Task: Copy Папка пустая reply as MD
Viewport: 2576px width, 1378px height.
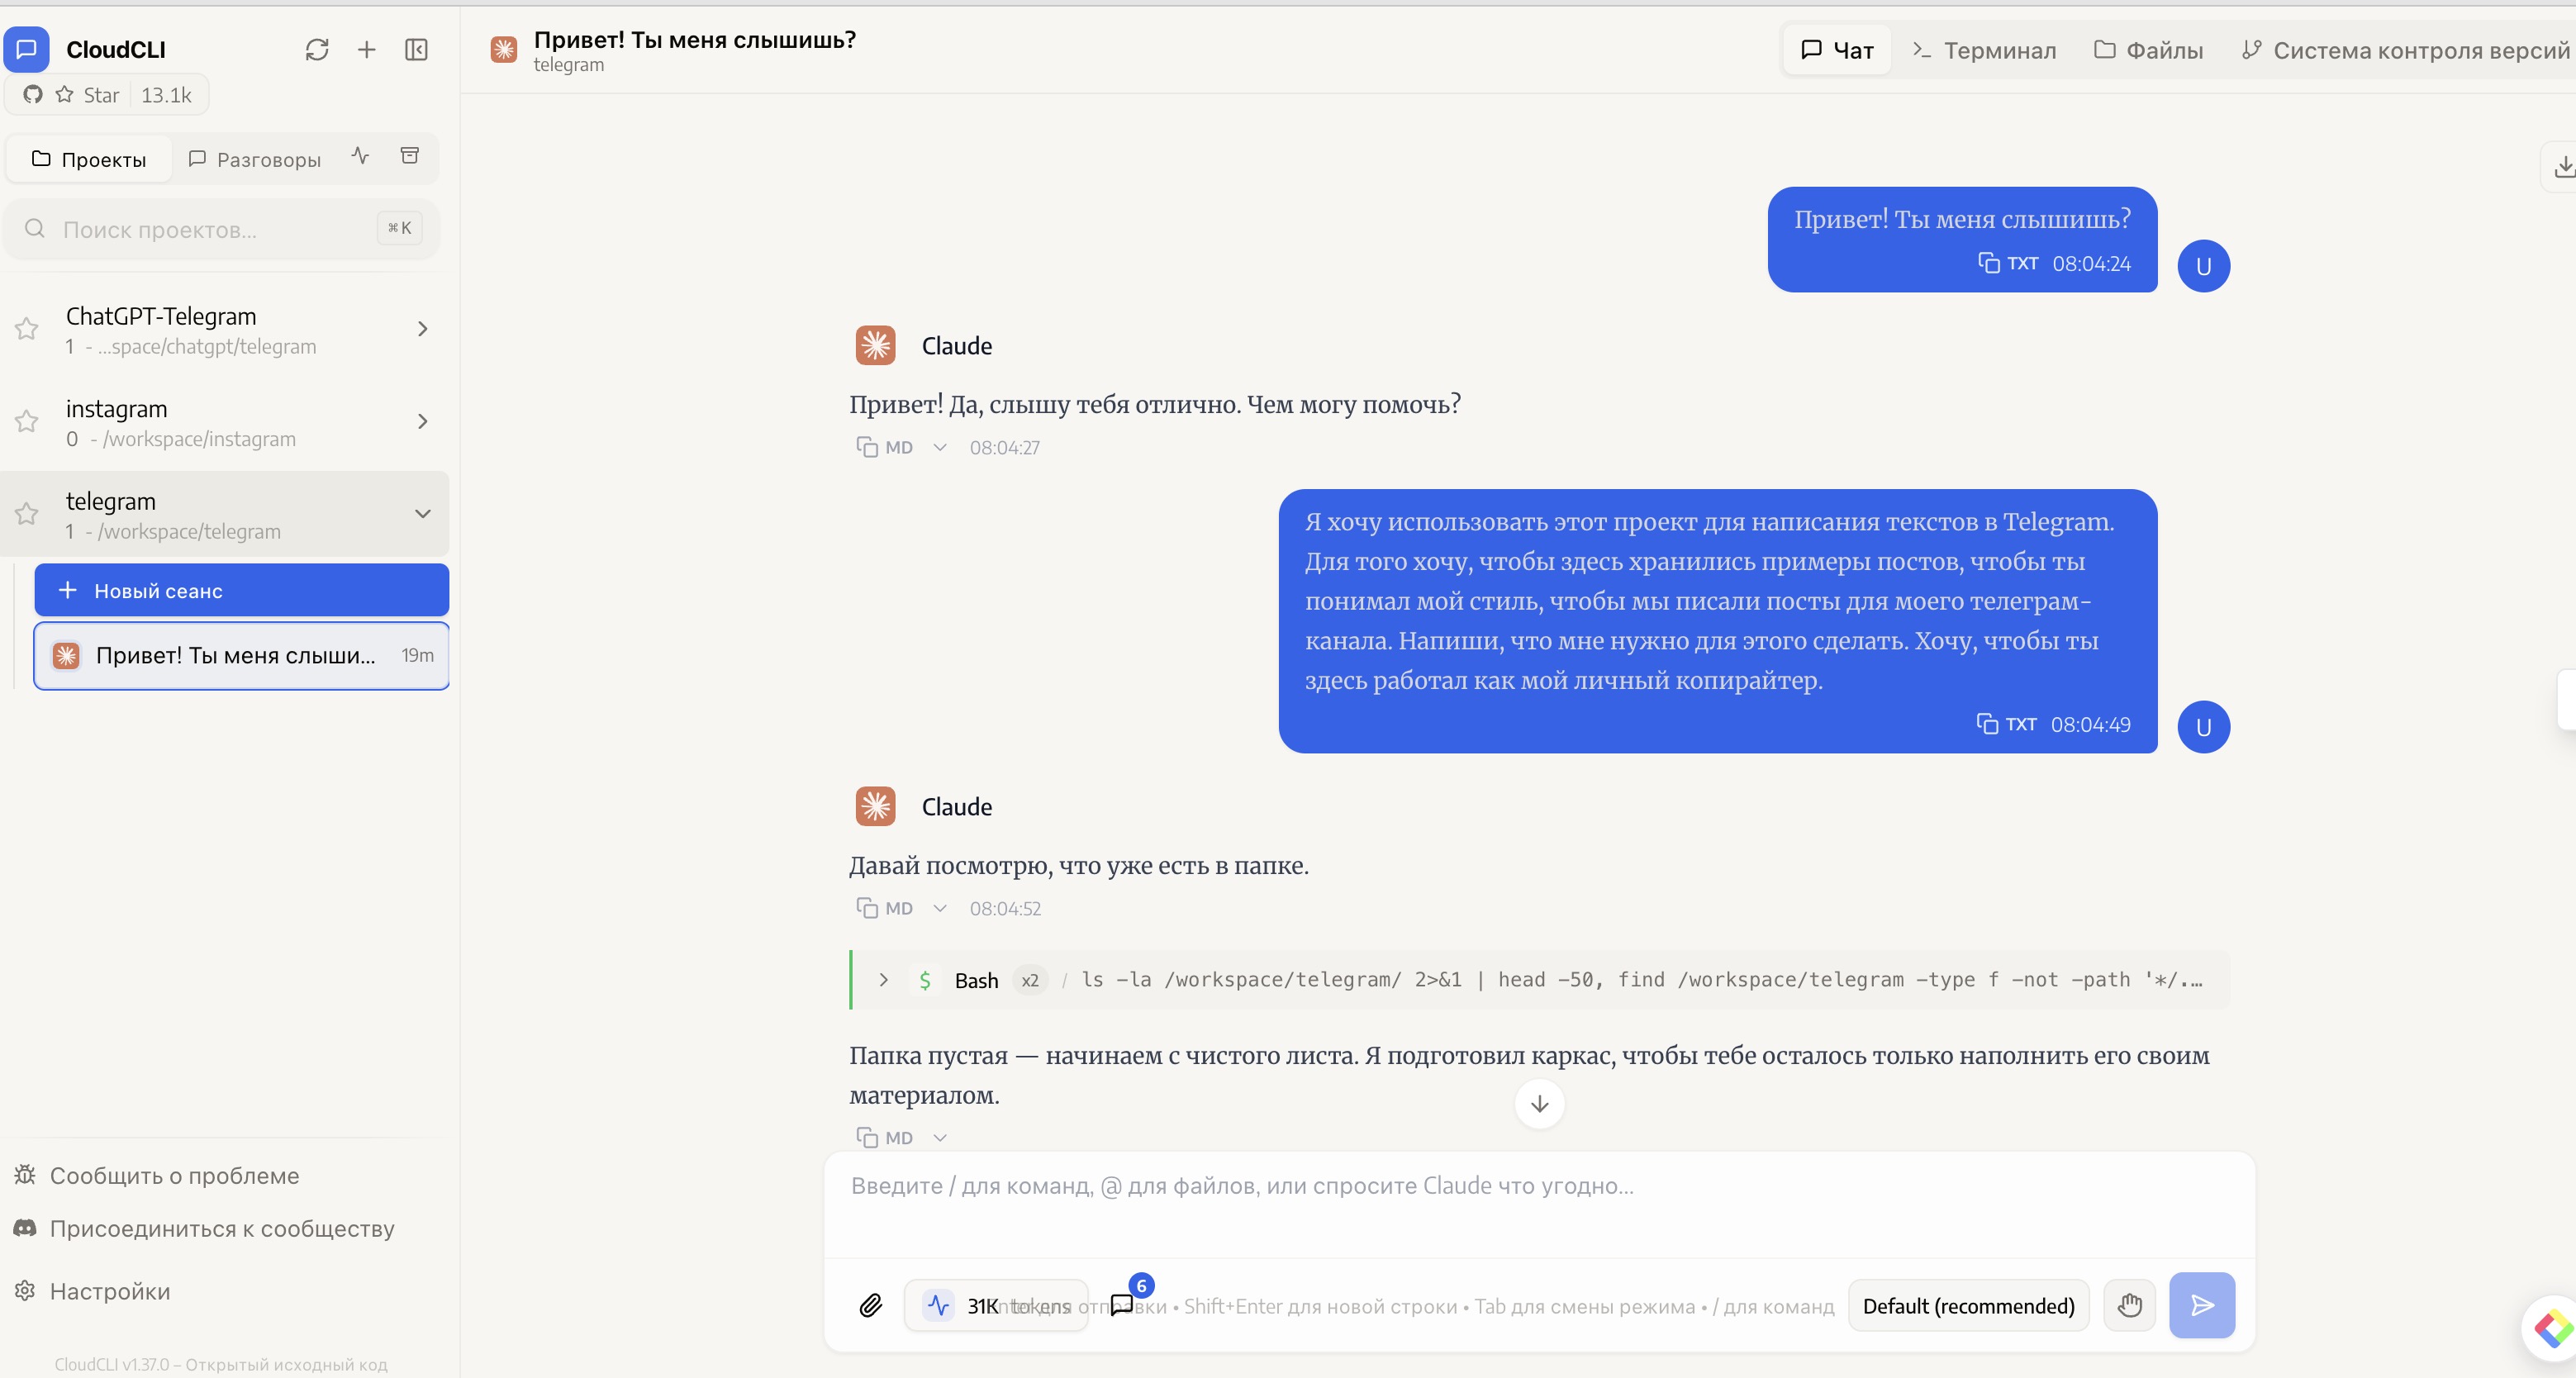Action: click(x=885, y=1137)
